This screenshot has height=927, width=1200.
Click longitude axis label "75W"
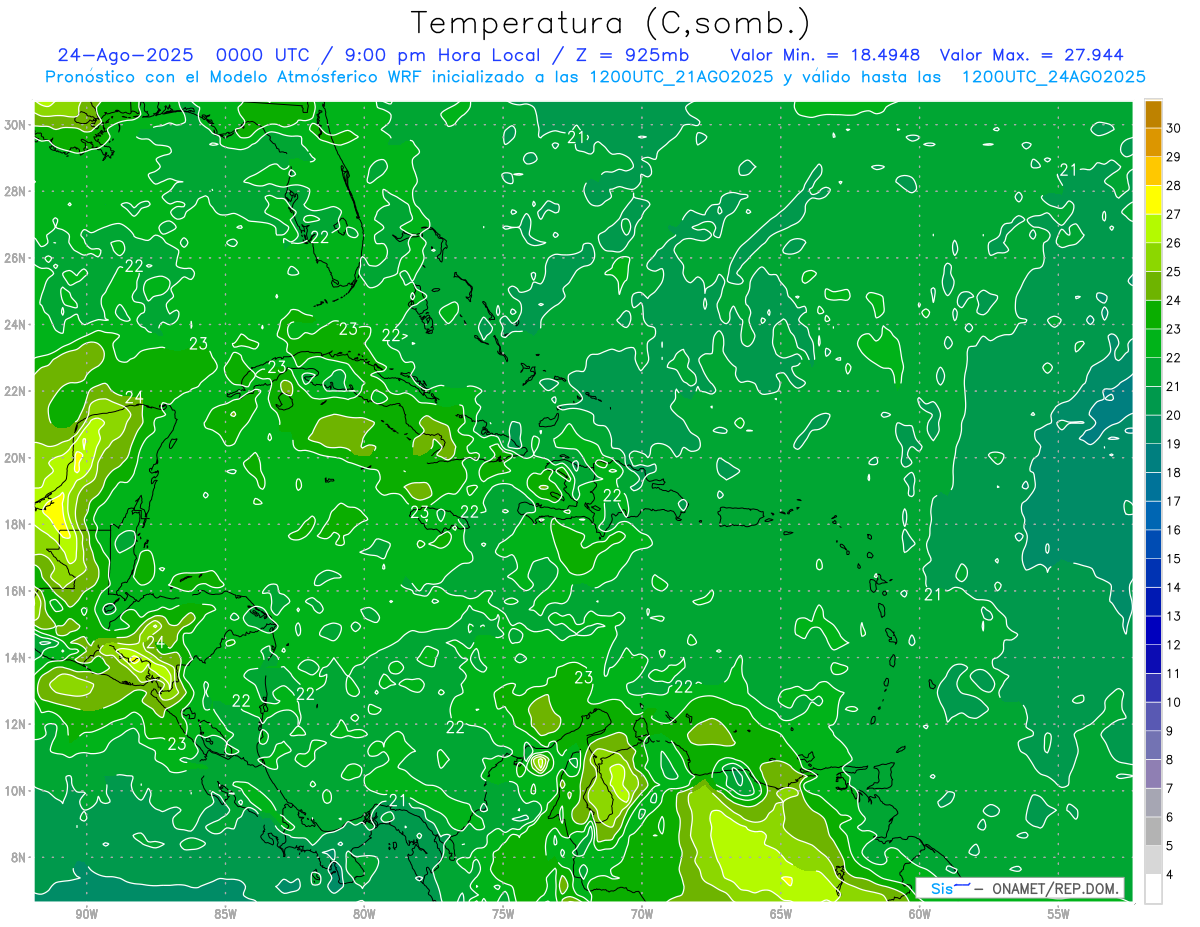coord(503,914)
